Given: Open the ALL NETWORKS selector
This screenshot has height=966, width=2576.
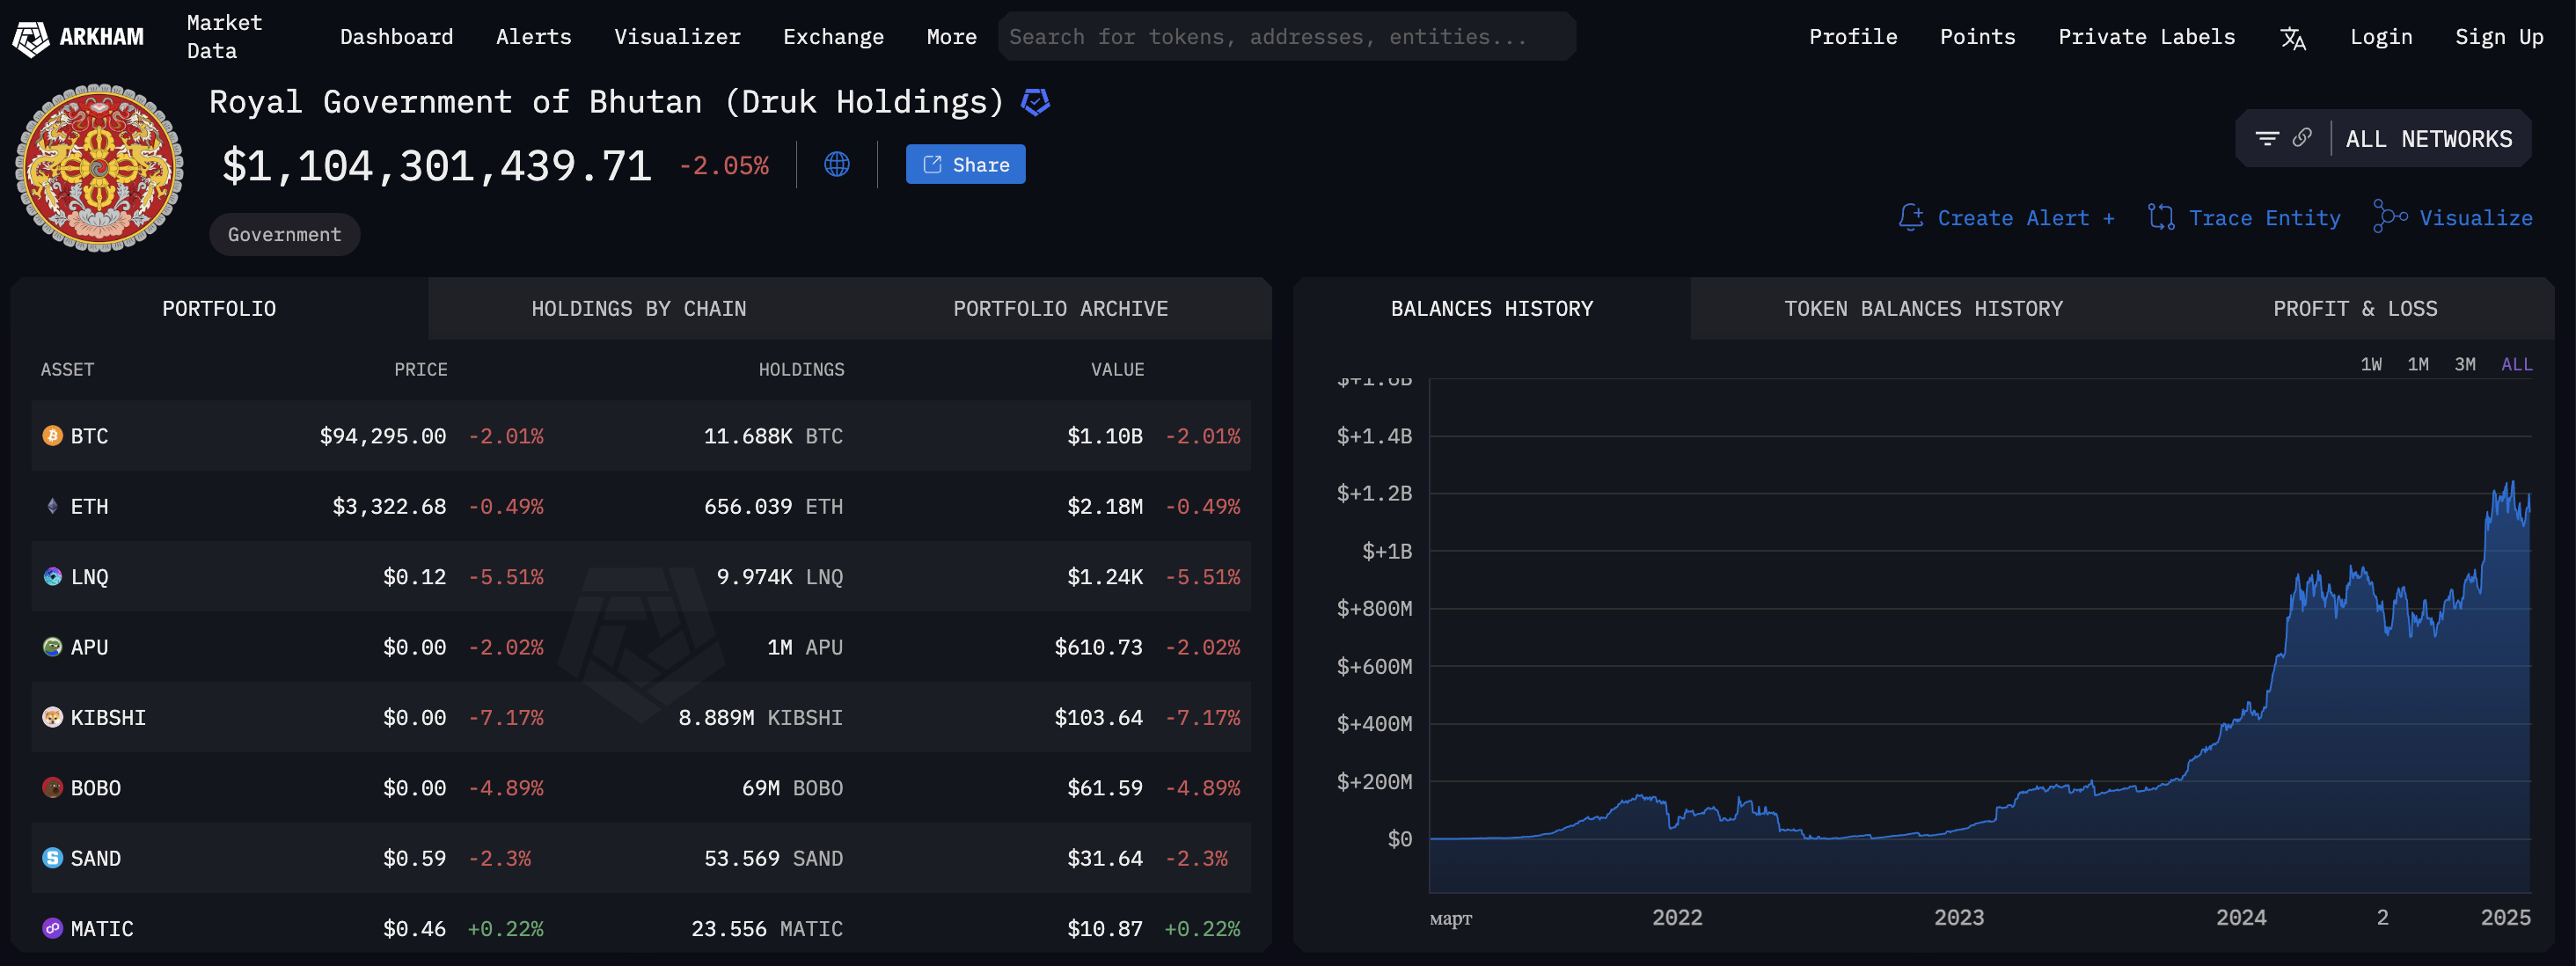Looking at the screenshot, I should point(2428,139).
